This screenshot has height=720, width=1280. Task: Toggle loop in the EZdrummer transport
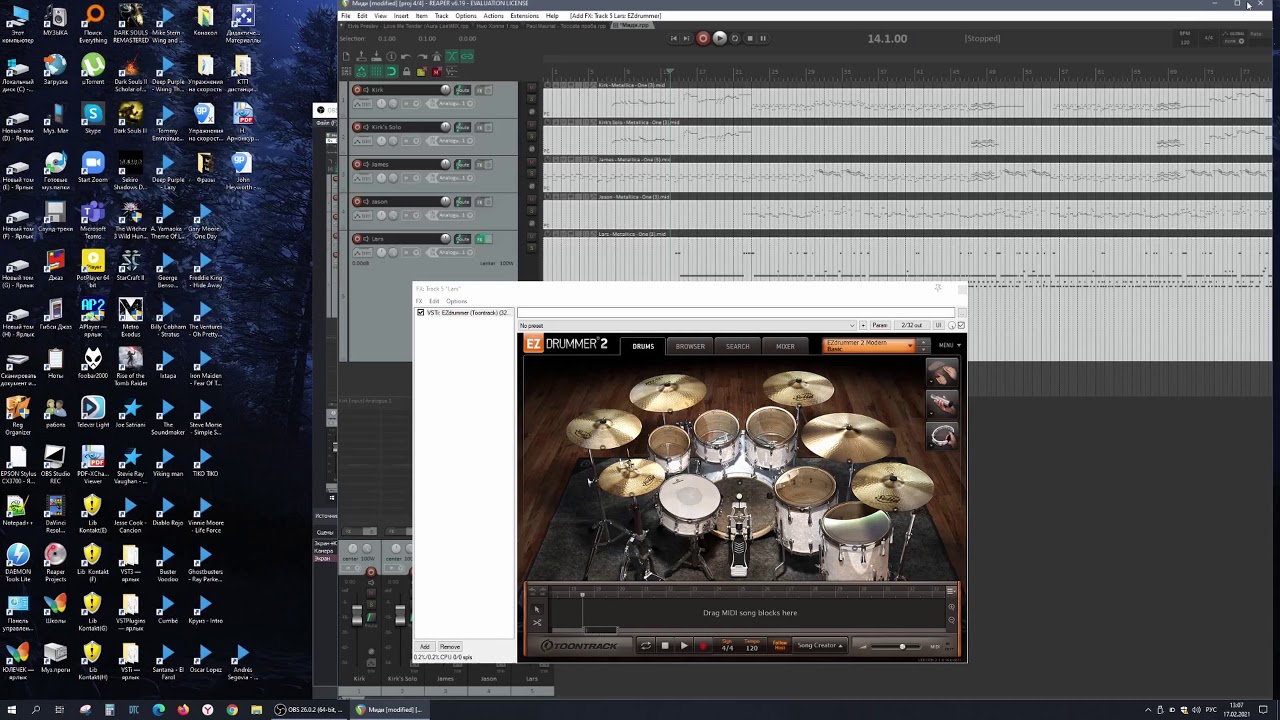coord(645,646)
